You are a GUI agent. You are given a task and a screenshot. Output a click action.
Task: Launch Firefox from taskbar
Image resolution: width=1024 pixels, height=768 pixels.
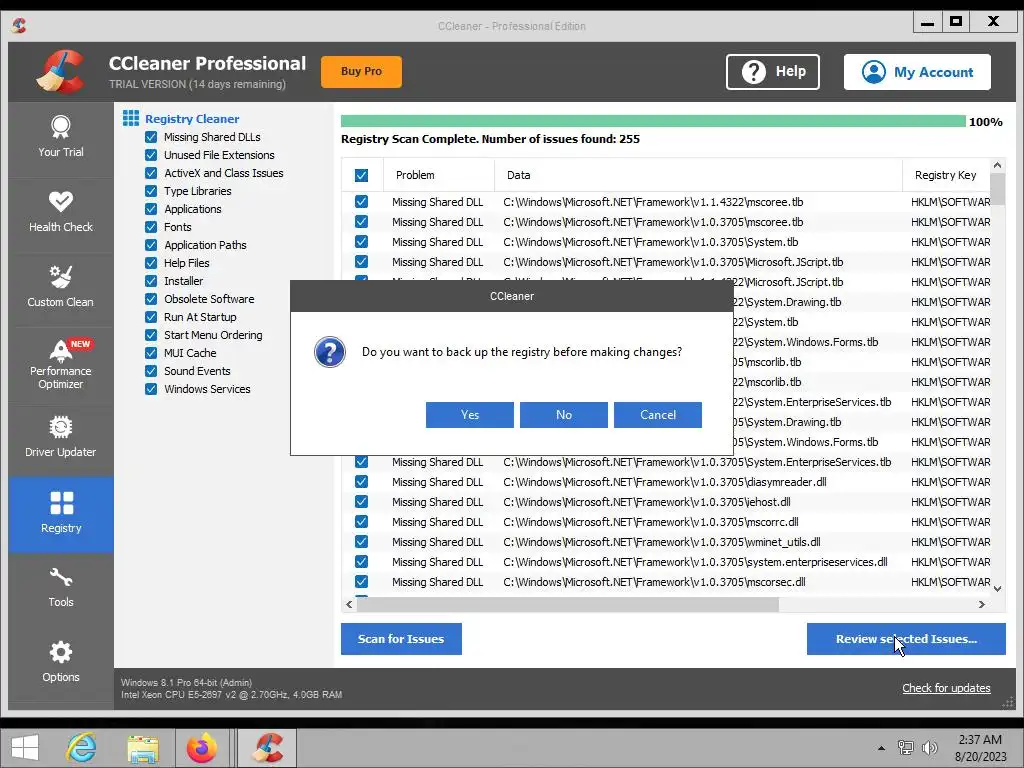pyautogui.click(x=202, y=748)
